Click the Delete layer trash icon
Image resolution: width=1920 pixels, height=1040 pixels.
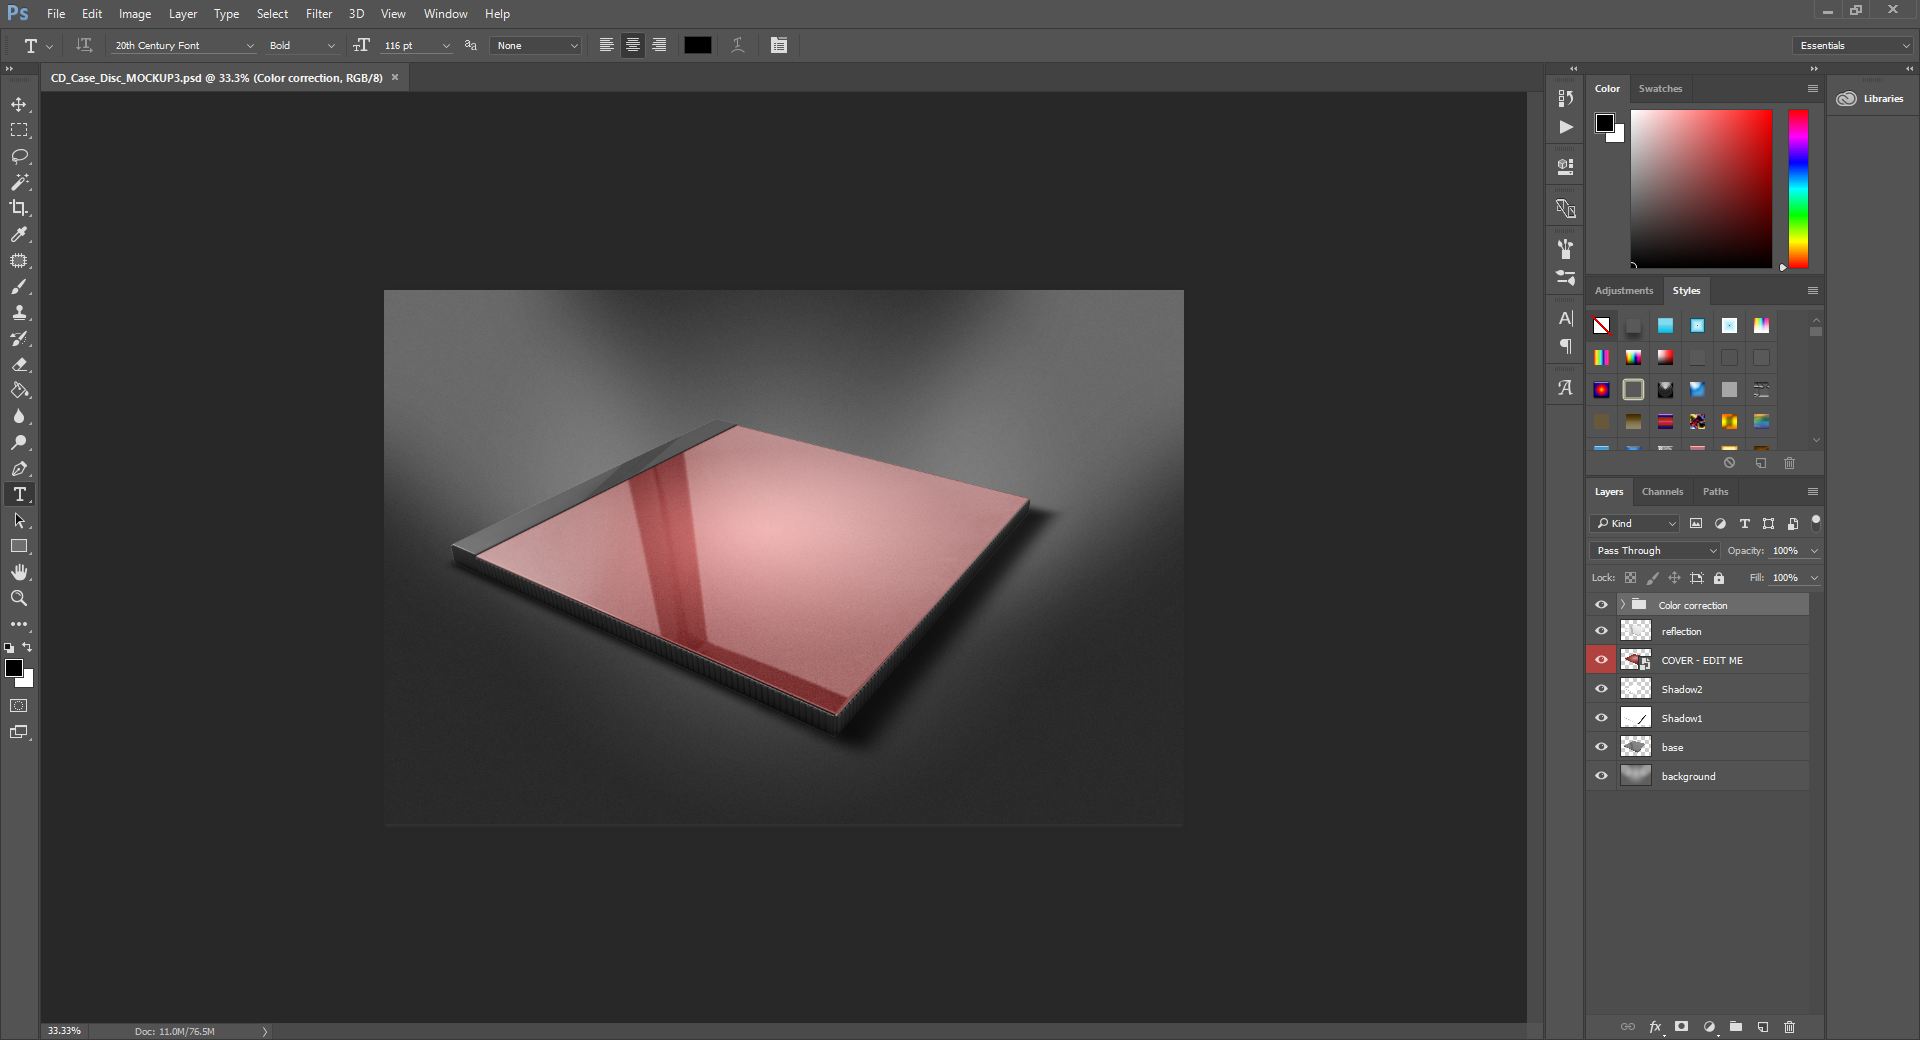click(x=1790, y=1027)
